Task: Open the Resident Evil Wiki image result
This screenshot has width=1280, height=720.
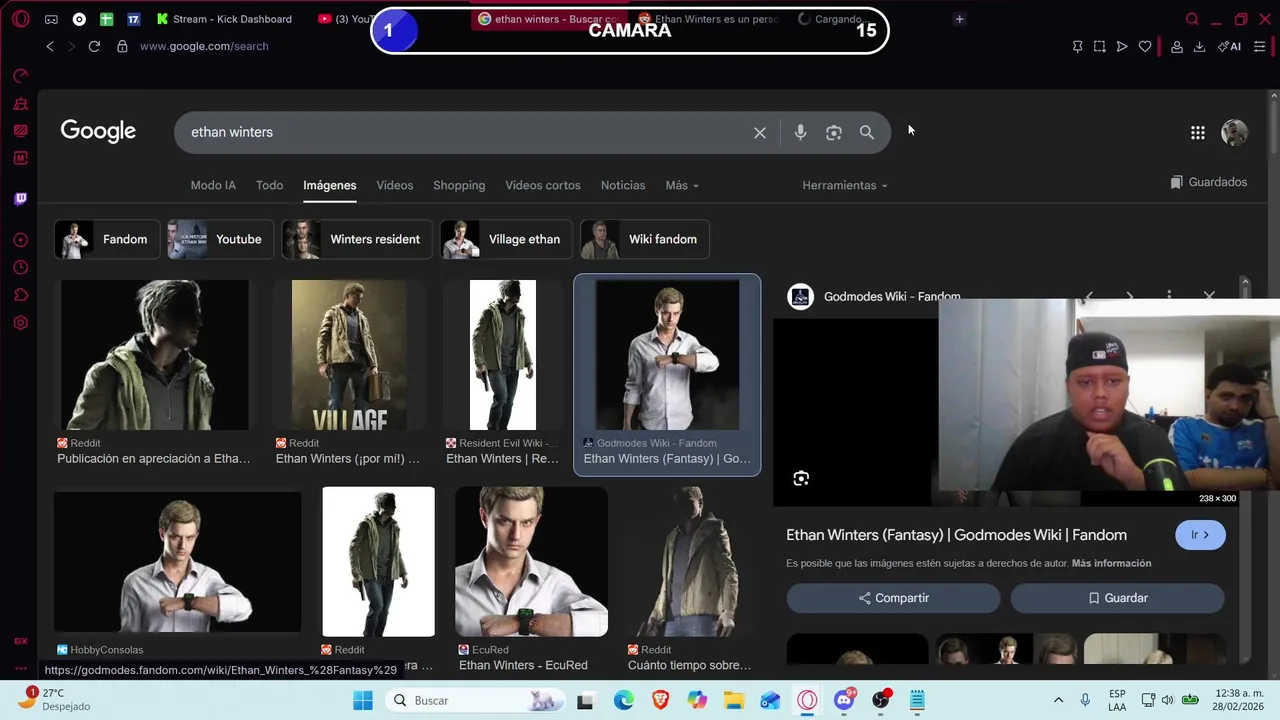Action: click(x=503, y=355)
